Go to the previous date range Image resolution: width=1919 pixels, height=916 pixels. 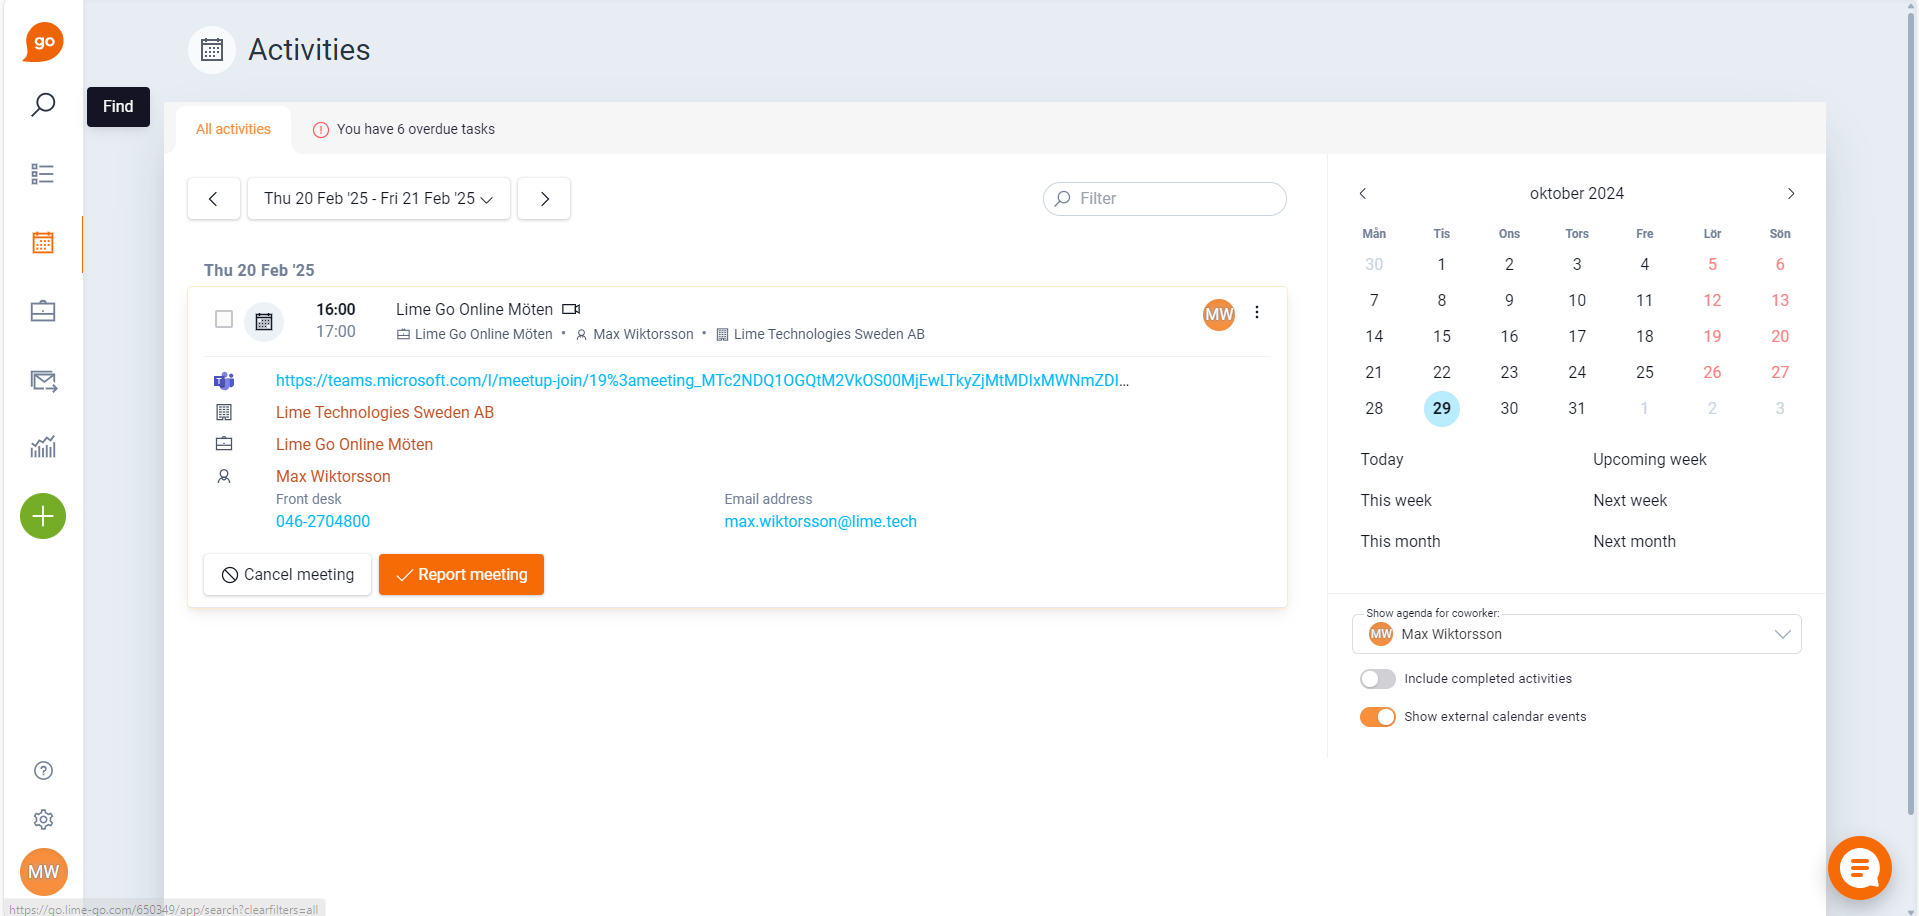(x=214, y=198)
